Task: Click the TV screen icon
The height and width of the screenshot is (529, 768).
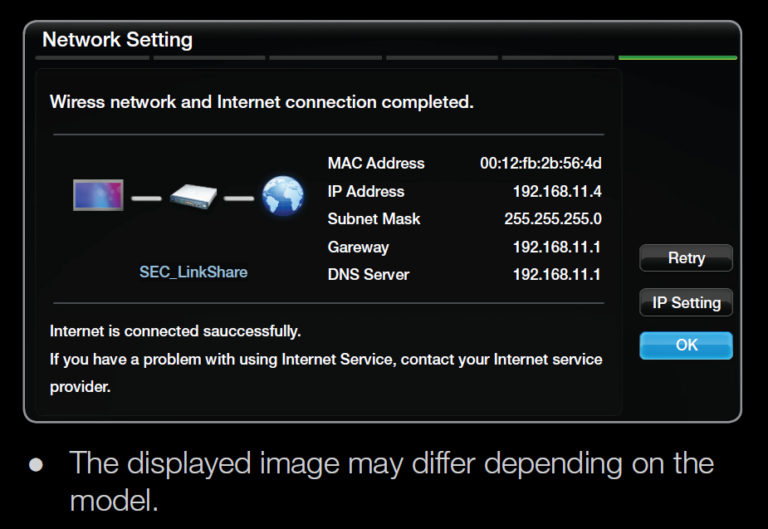Action: [98, 195]
